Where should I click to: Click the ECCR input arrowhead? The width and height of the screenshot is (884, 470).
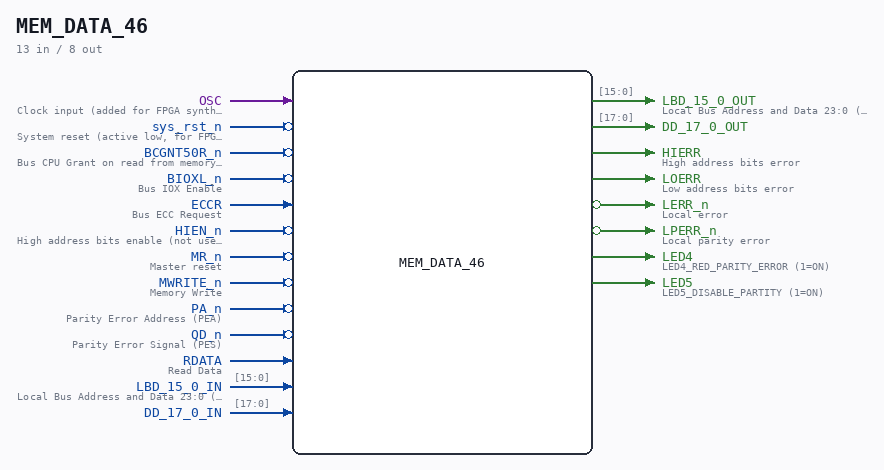(288, 205)
